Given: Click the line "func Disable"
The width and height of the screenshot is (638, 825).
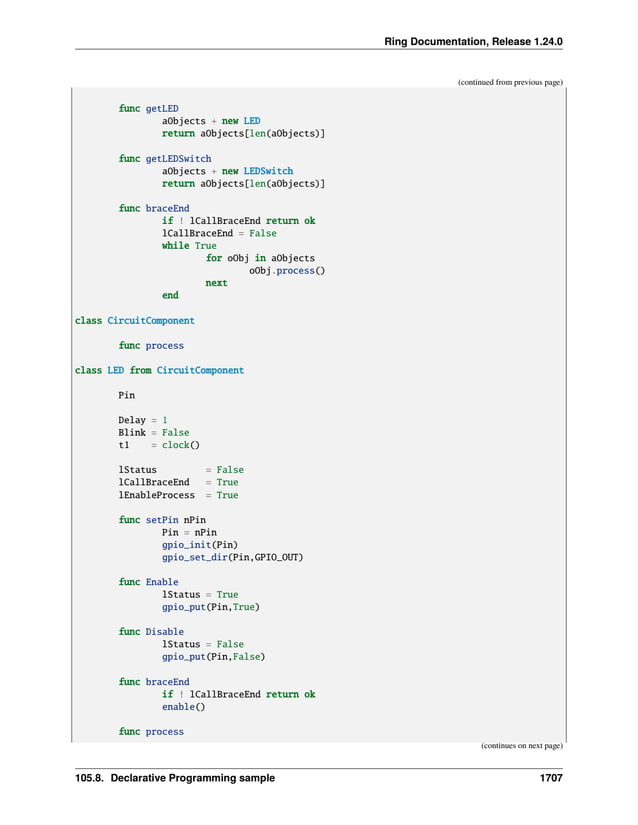Looking at the screenshot, I should [151, 632].
